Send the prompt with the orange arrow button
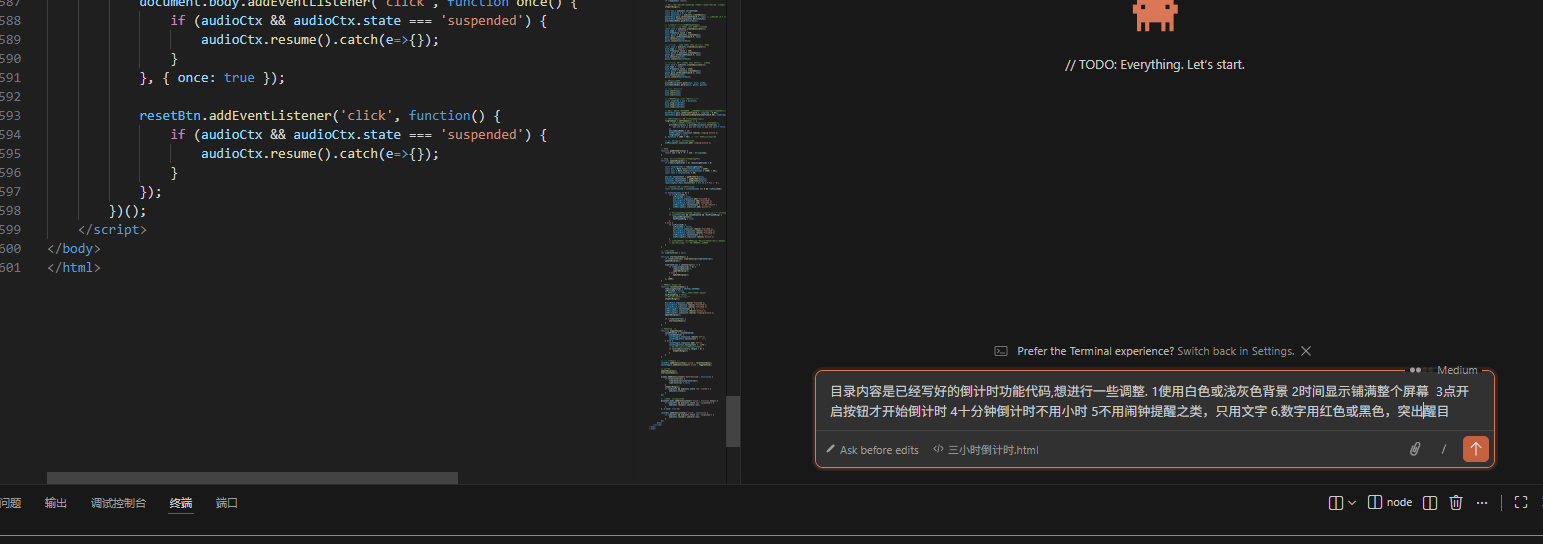Image resolution: width=1543 pixels, height=544 pixels. (1475, 449)
